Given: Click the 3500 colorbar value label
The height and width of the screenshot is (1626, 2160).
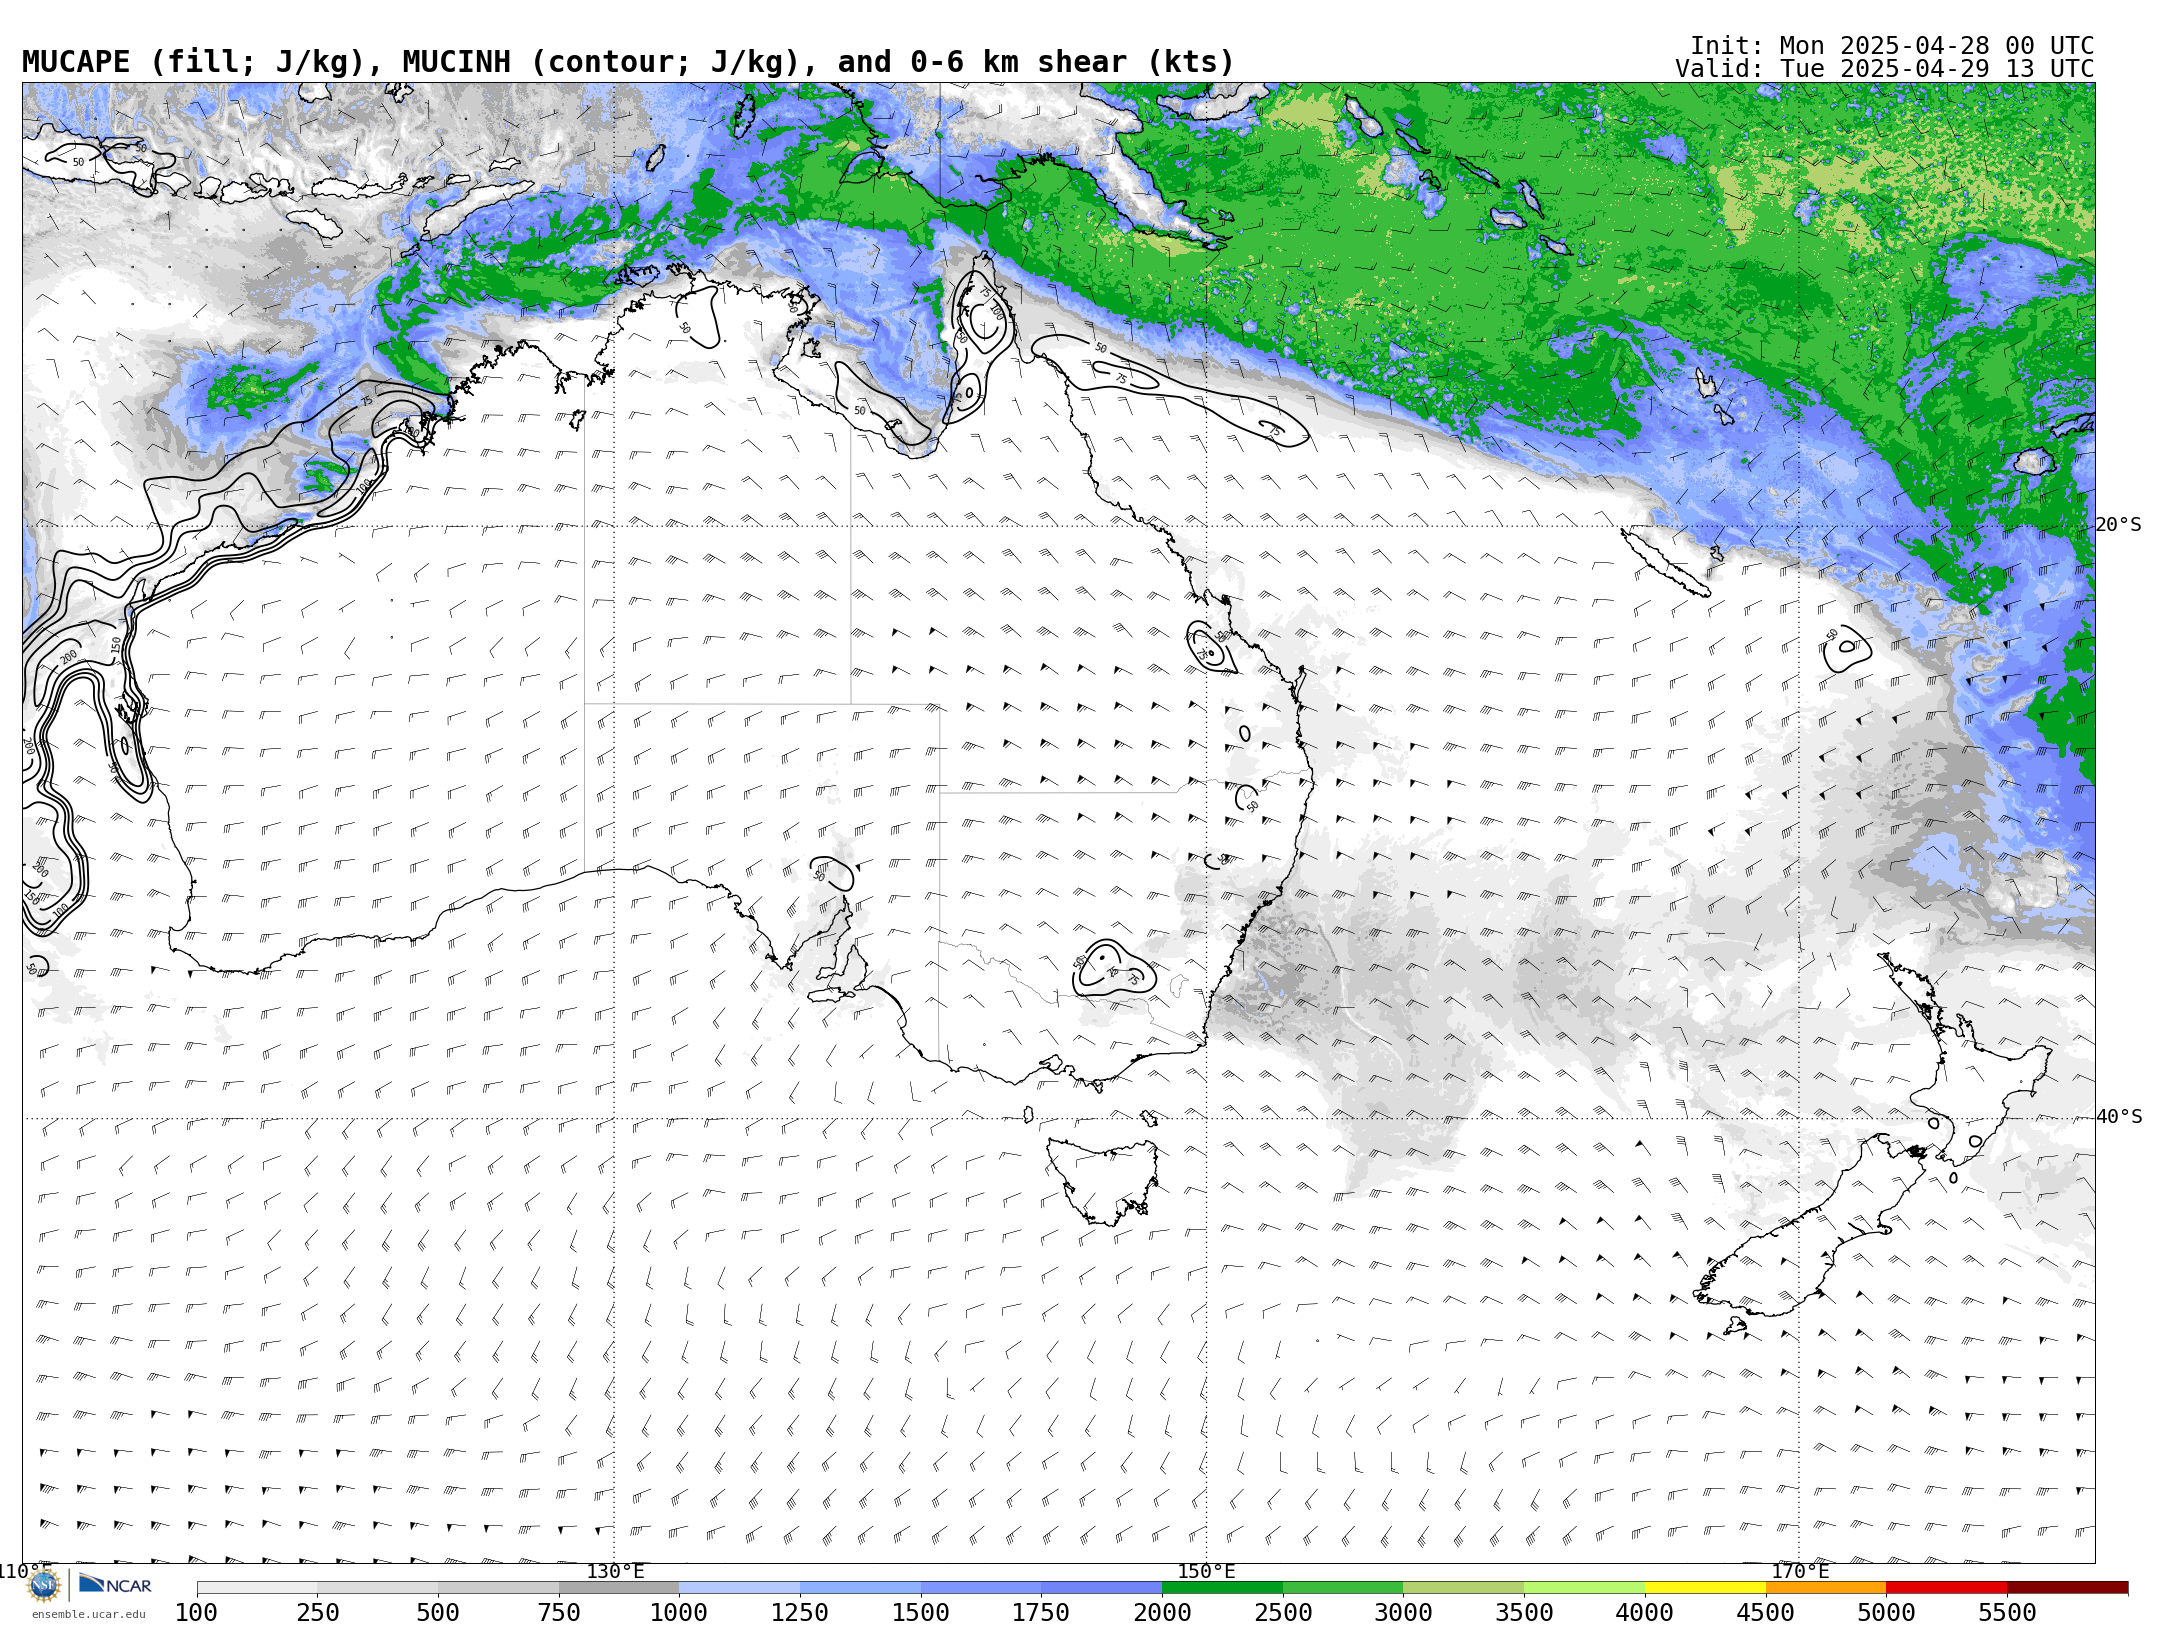Looking at the screenshot, I should click(x=1524, y=1613).
